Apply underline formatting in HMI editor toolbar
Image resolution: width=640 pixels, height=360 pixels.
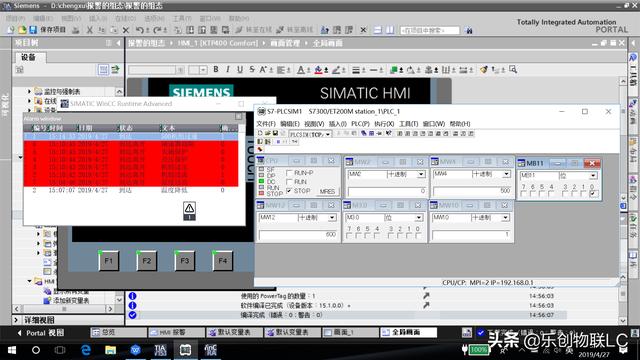tap(240, 70)
